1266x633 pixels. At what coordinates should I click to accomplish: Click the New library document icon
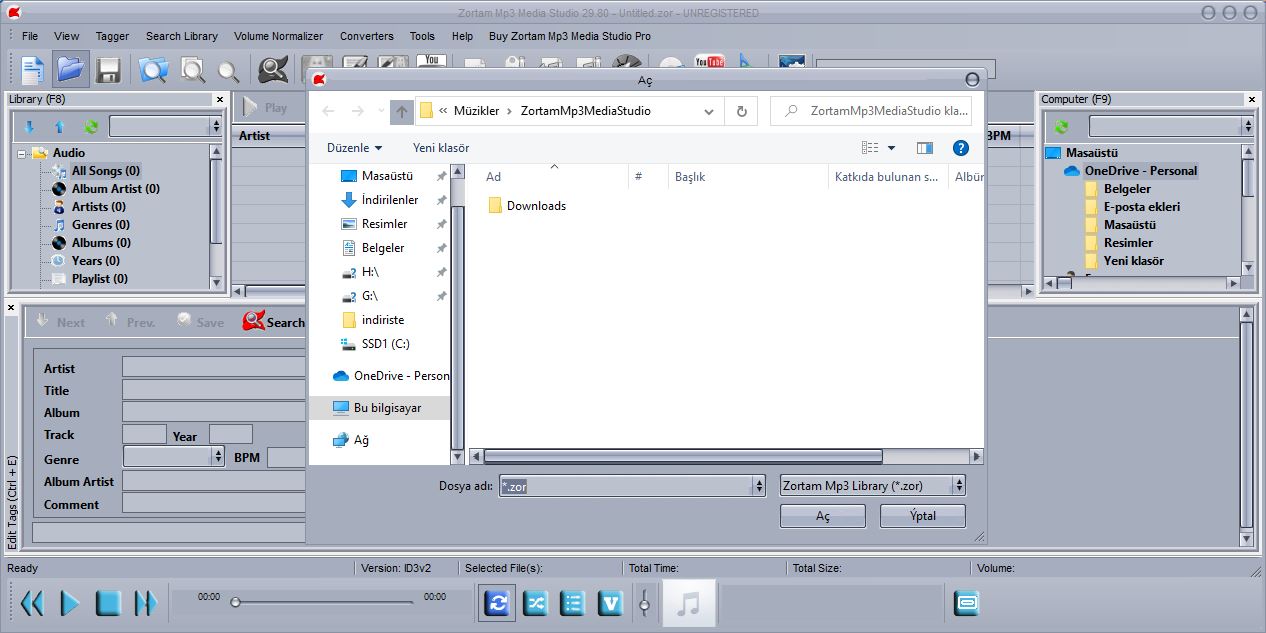[x=33, y=69]
